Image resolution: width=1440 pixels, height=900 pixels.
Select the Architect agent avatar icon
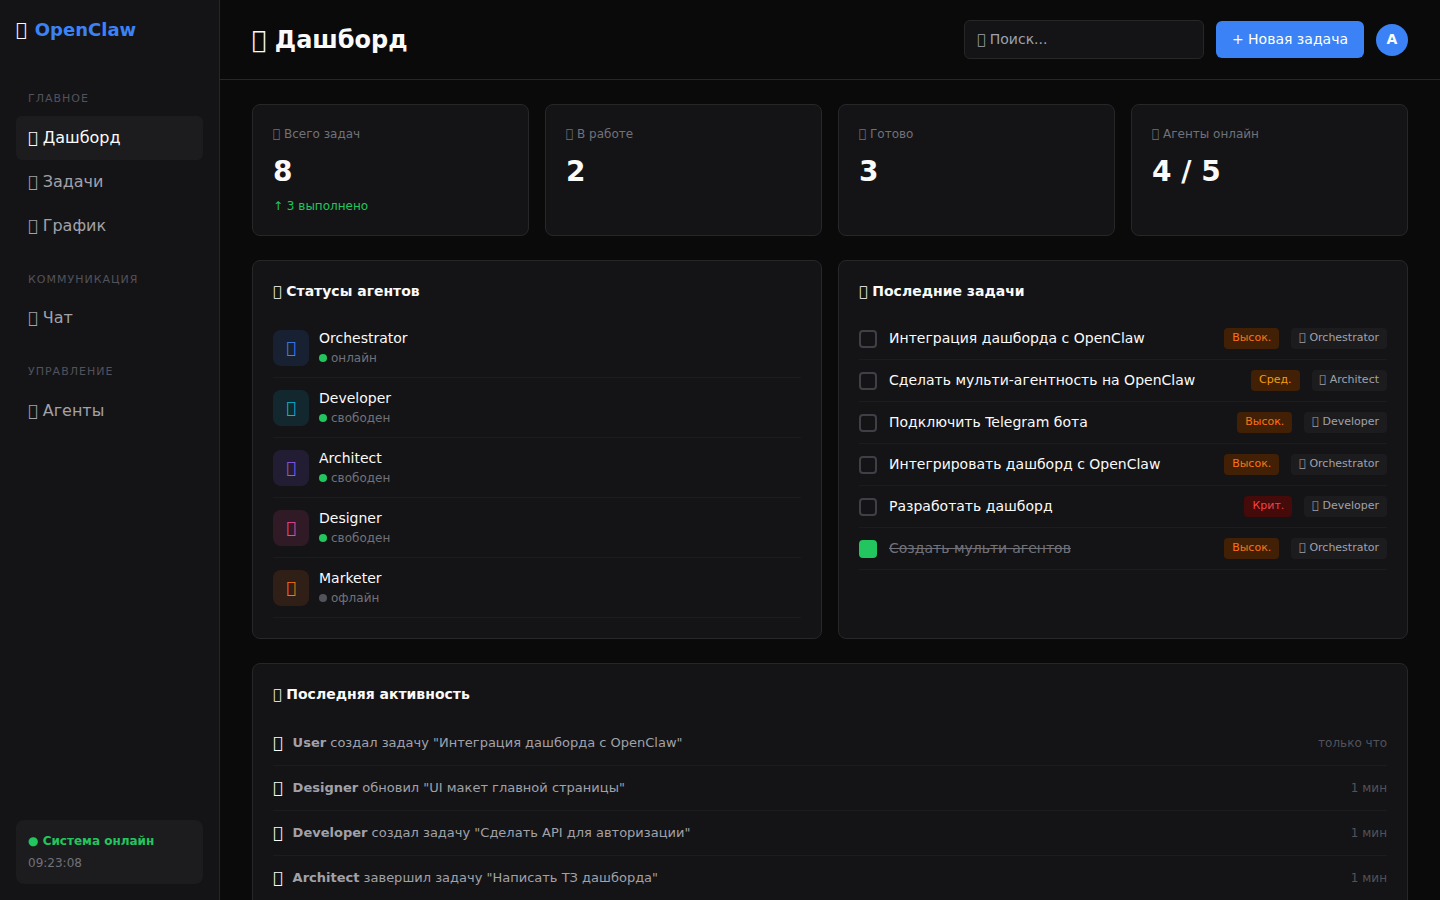(291, 468)
